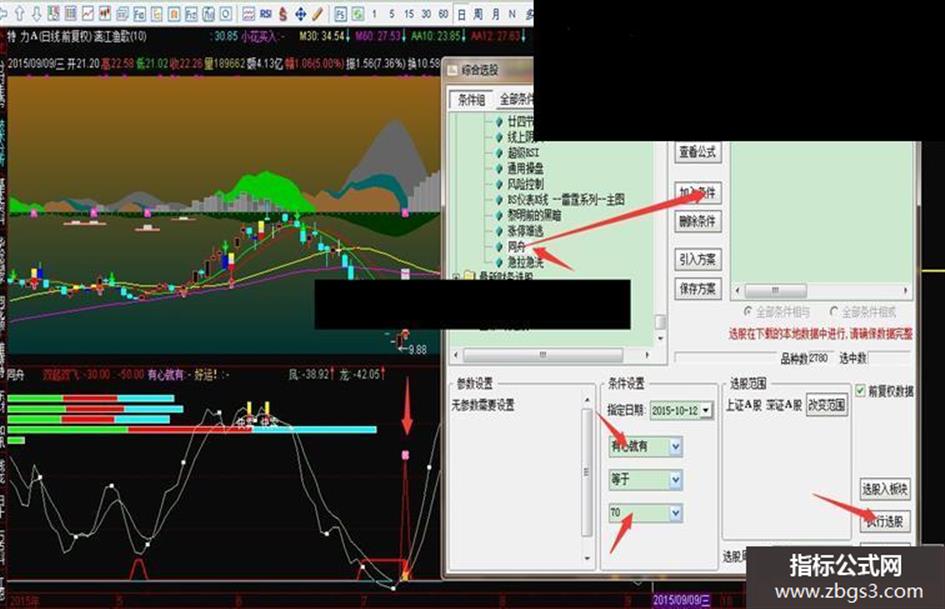
Task: Open the candlestick chart icon
Action: (x=105, y=13)
